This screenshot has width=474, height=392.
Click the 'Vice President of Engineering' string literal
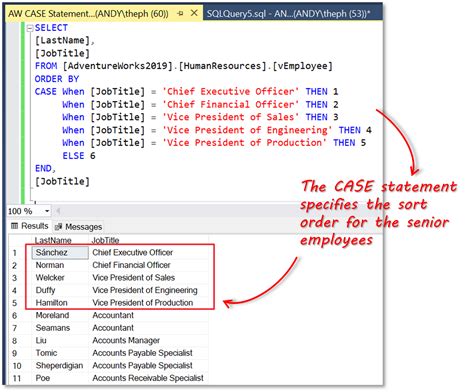pos(247,130)
